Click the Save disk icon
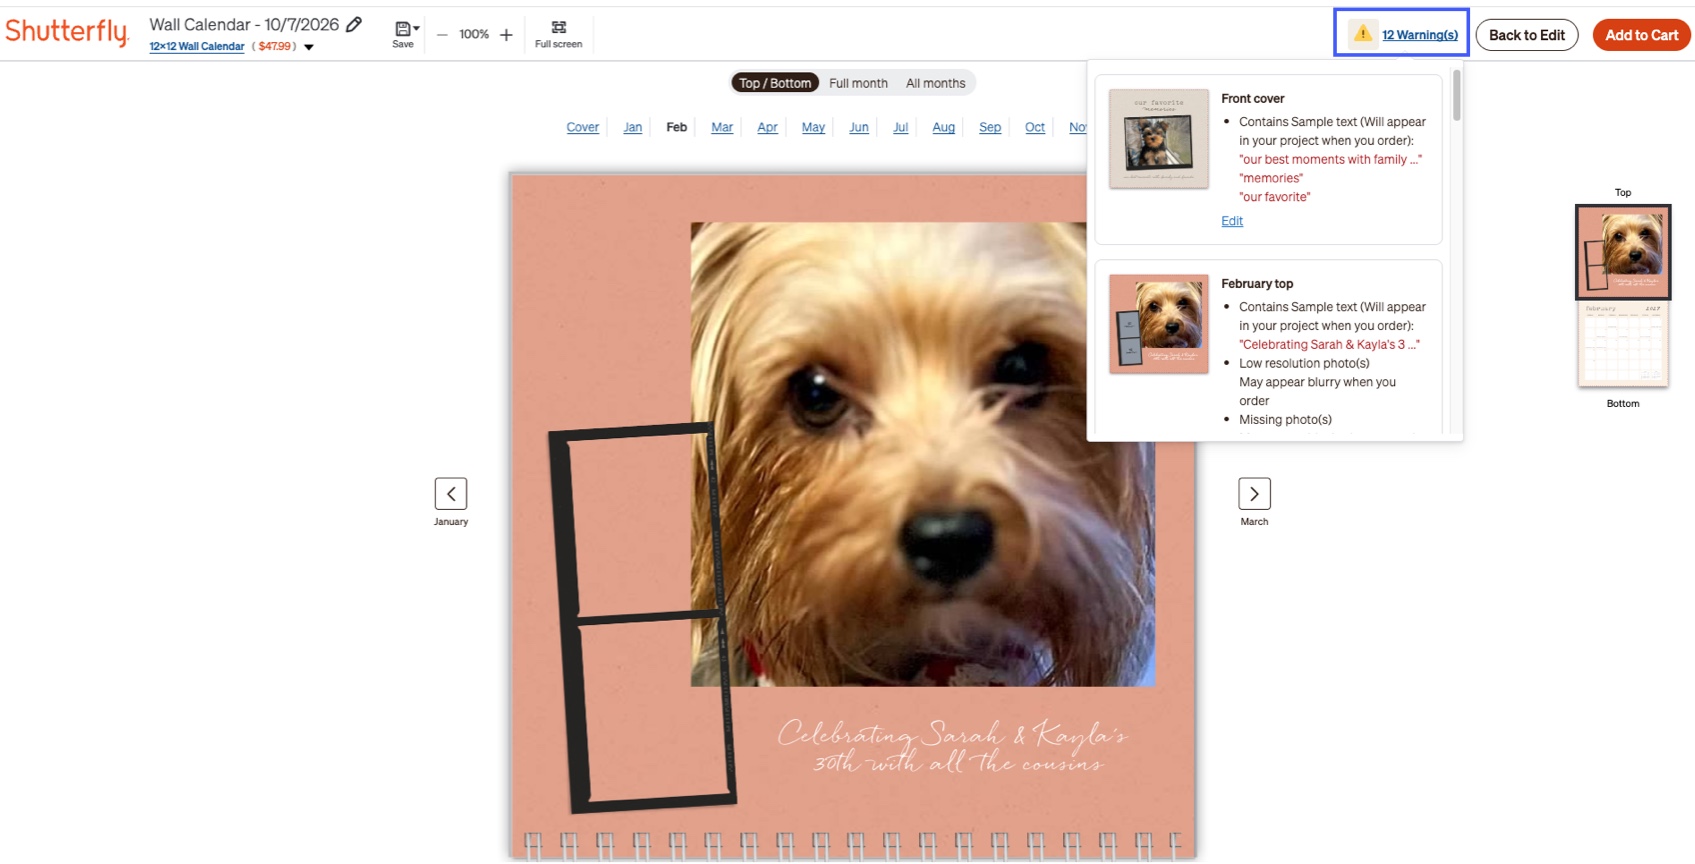 click(403, 29)
